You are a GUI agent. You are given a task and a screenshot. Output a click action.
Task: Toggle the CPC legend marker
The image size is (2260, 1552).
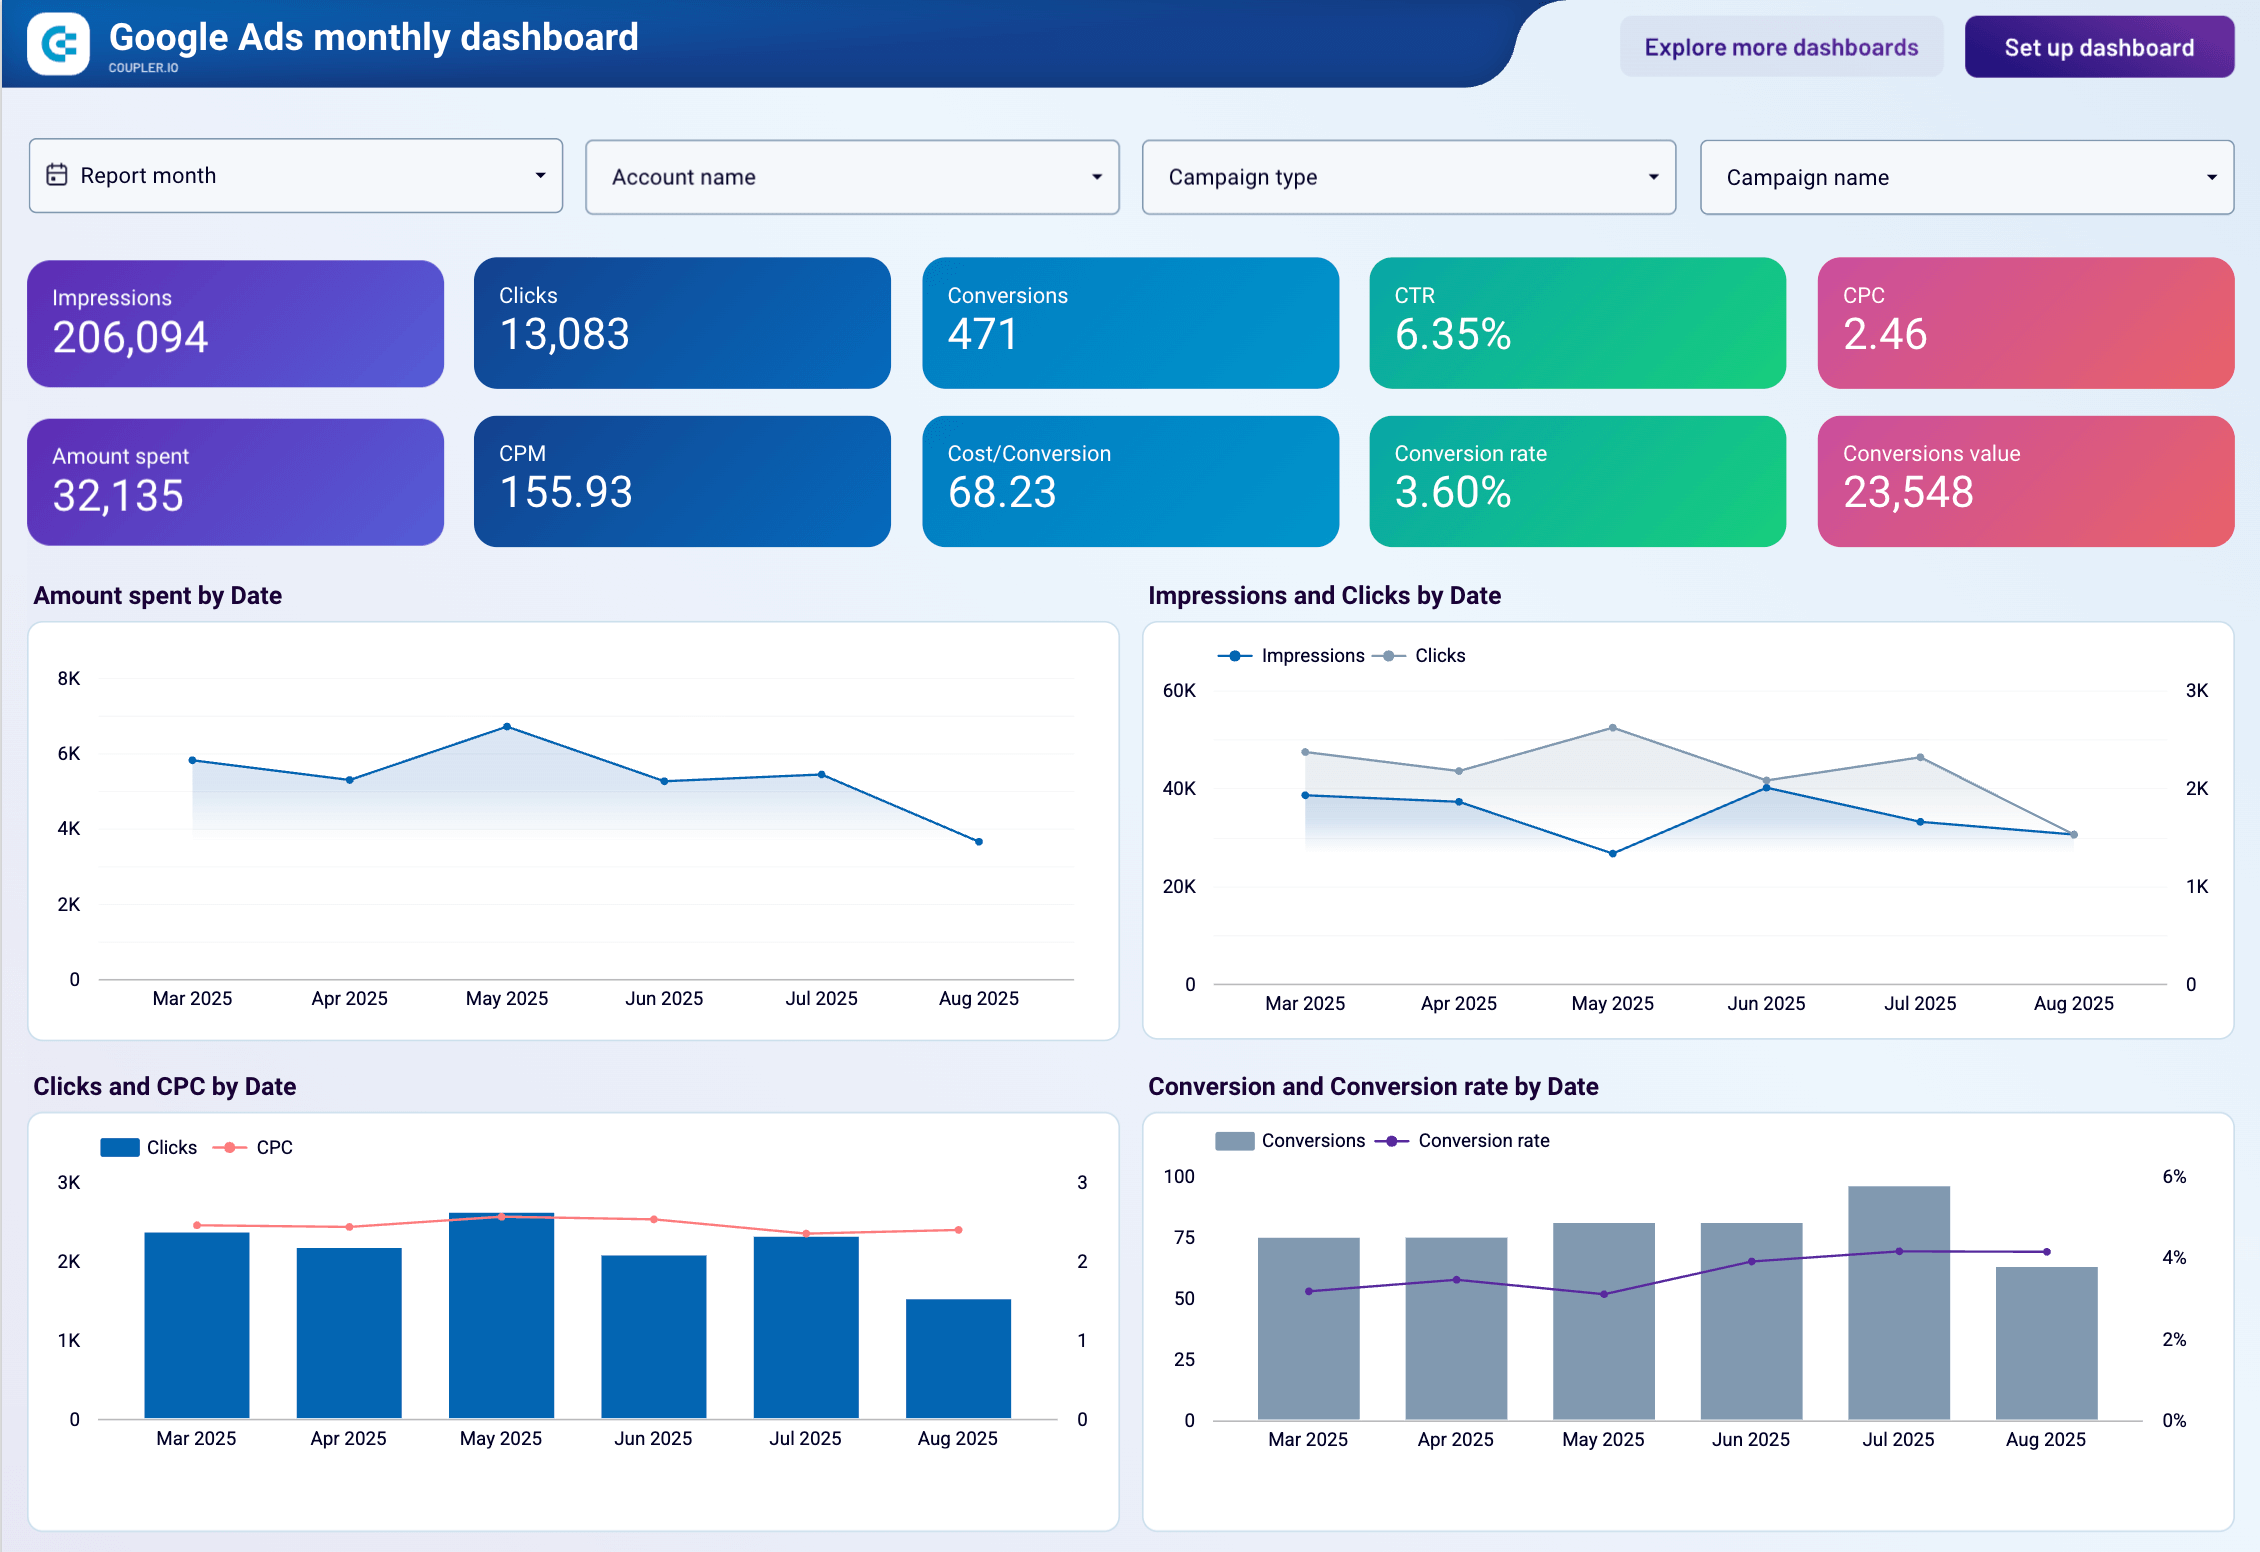tap(230, 1148)
